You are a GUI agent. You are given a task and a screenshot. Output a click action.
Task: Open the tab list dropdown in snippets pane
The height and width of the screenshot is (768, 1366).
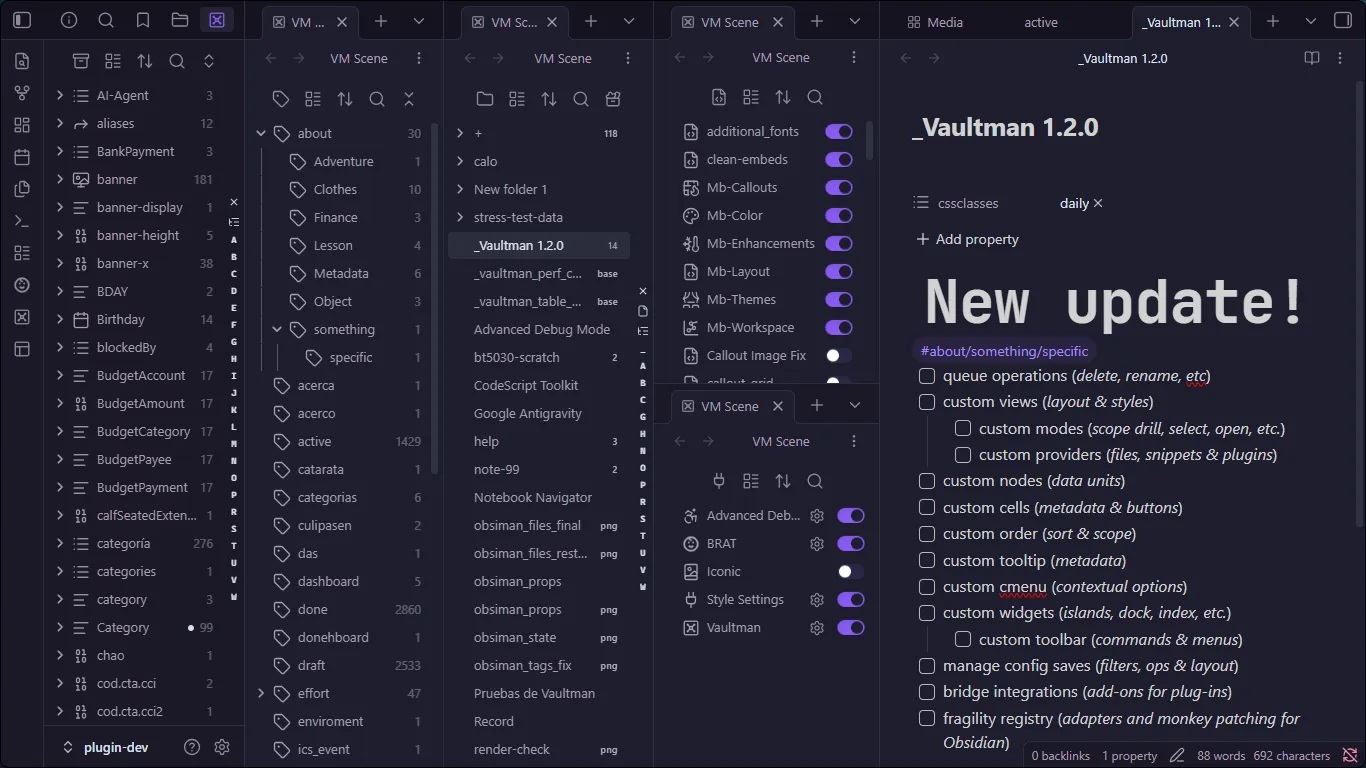click(x=855, y=21)
